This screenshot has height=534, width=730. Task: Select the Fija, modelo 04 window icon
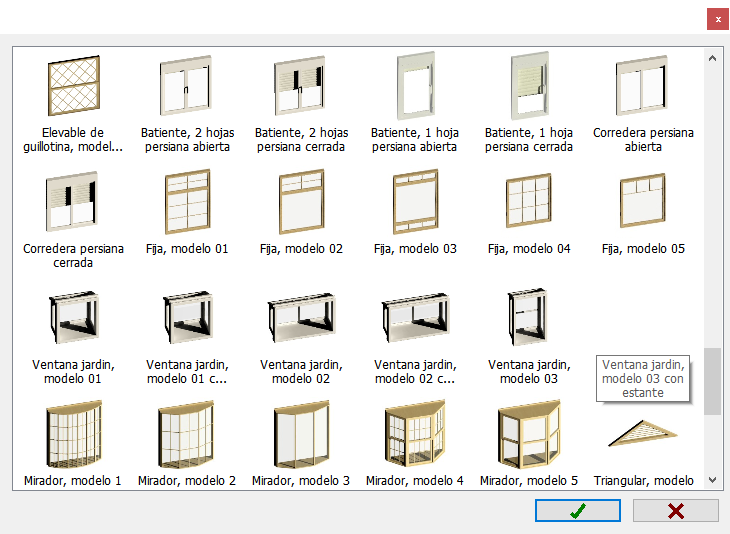point(529,200)
